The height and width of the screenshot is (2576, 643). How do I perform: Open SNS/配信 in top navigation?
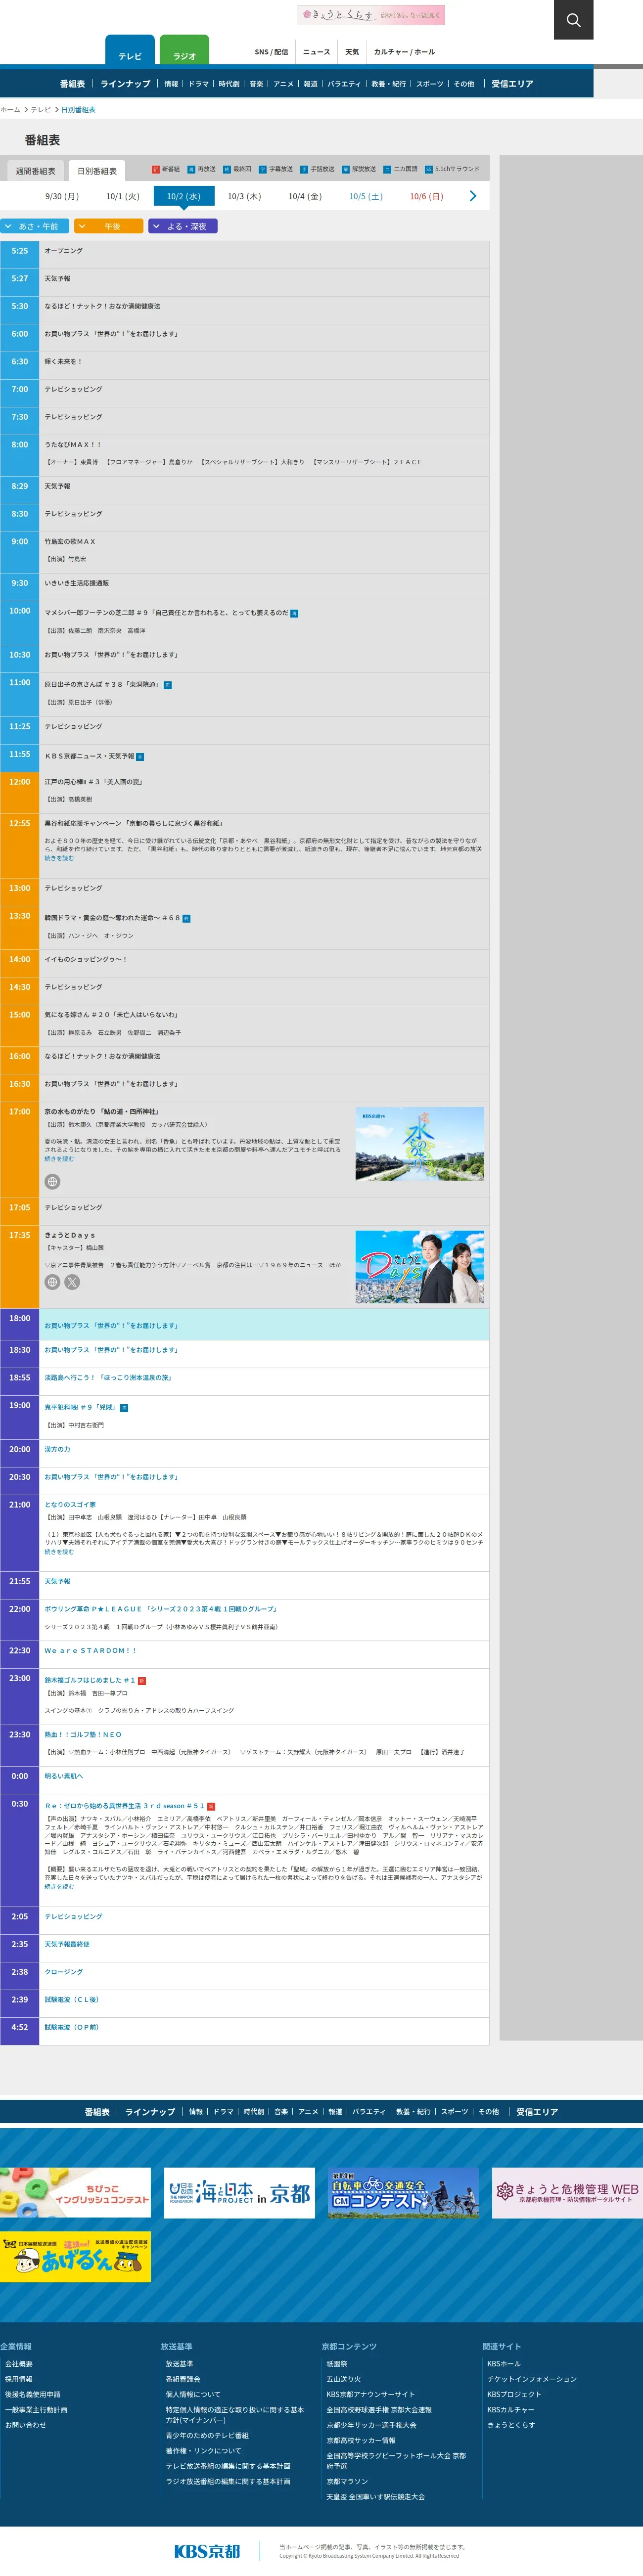tap(271, 52)
